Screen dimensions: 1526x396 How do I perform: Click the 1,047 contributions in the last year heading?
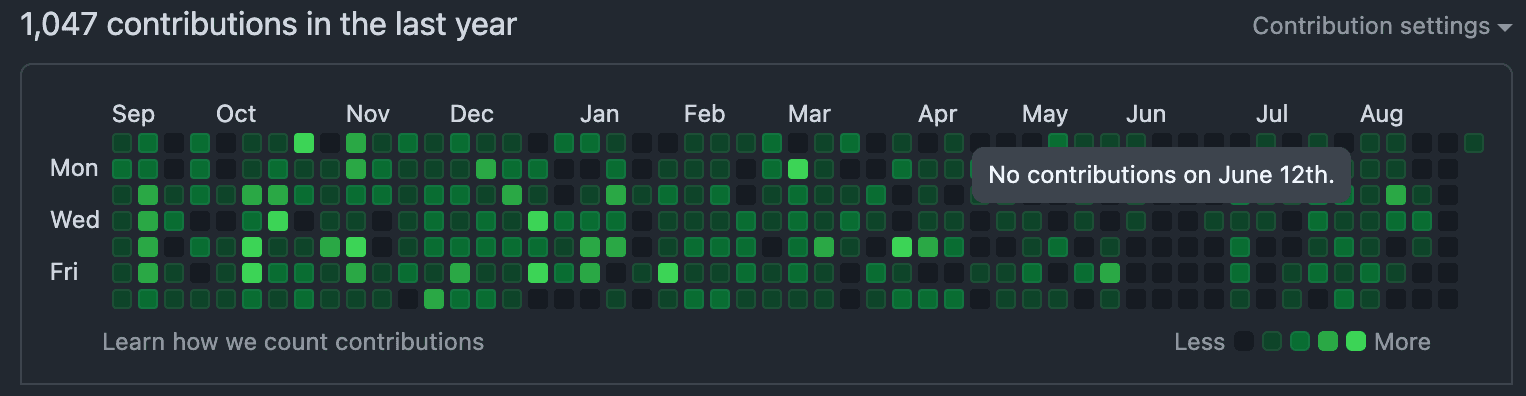[x=269, y=25]
